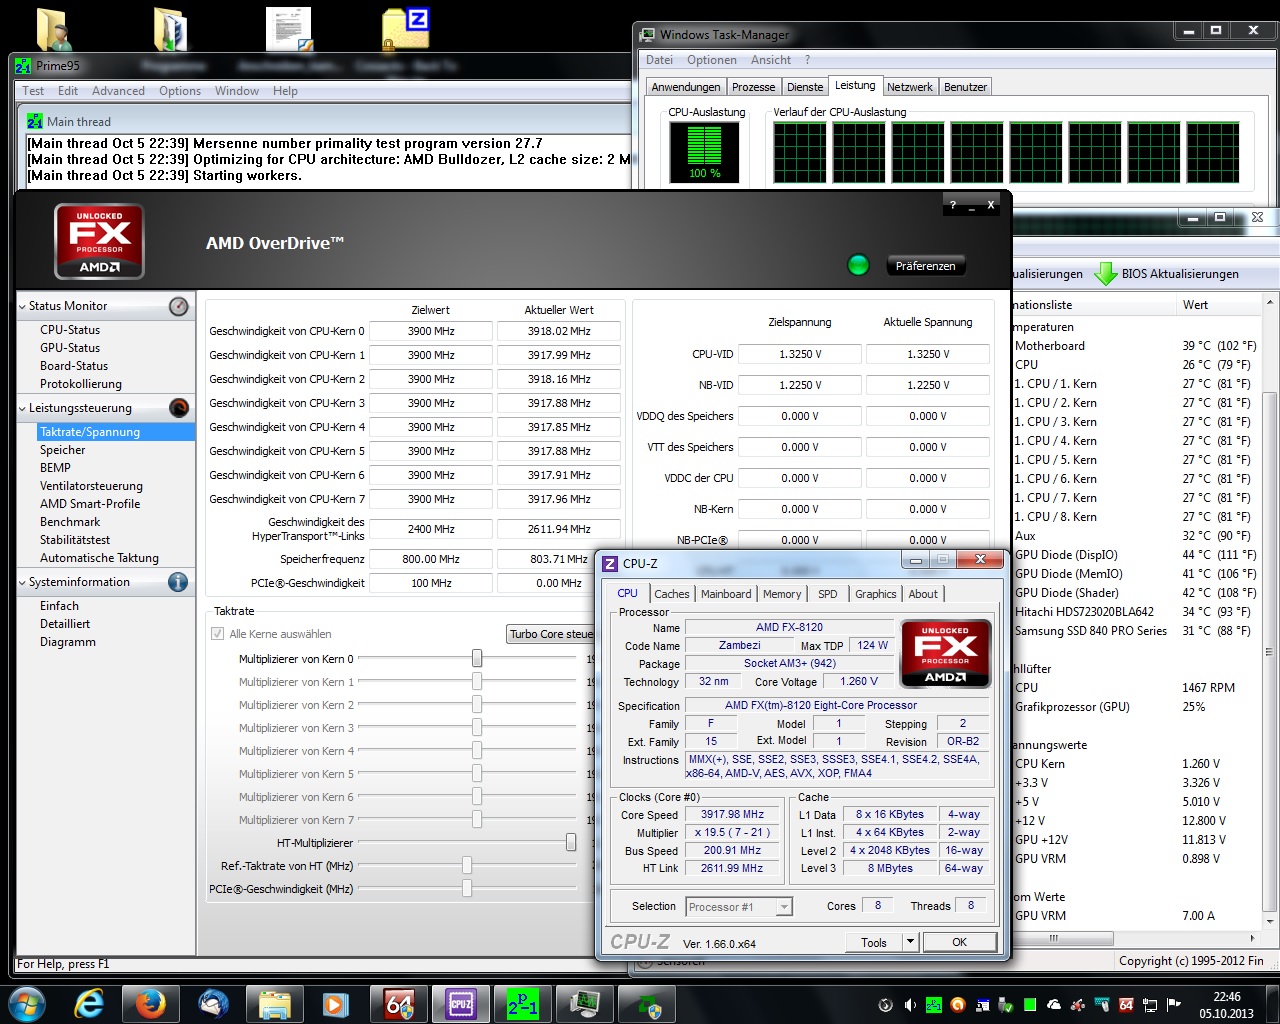Open the CPU-Z Tools dropdown arrow
Image resolution: width=1280 pixels, height=1024 pixels.
(910, 942)
